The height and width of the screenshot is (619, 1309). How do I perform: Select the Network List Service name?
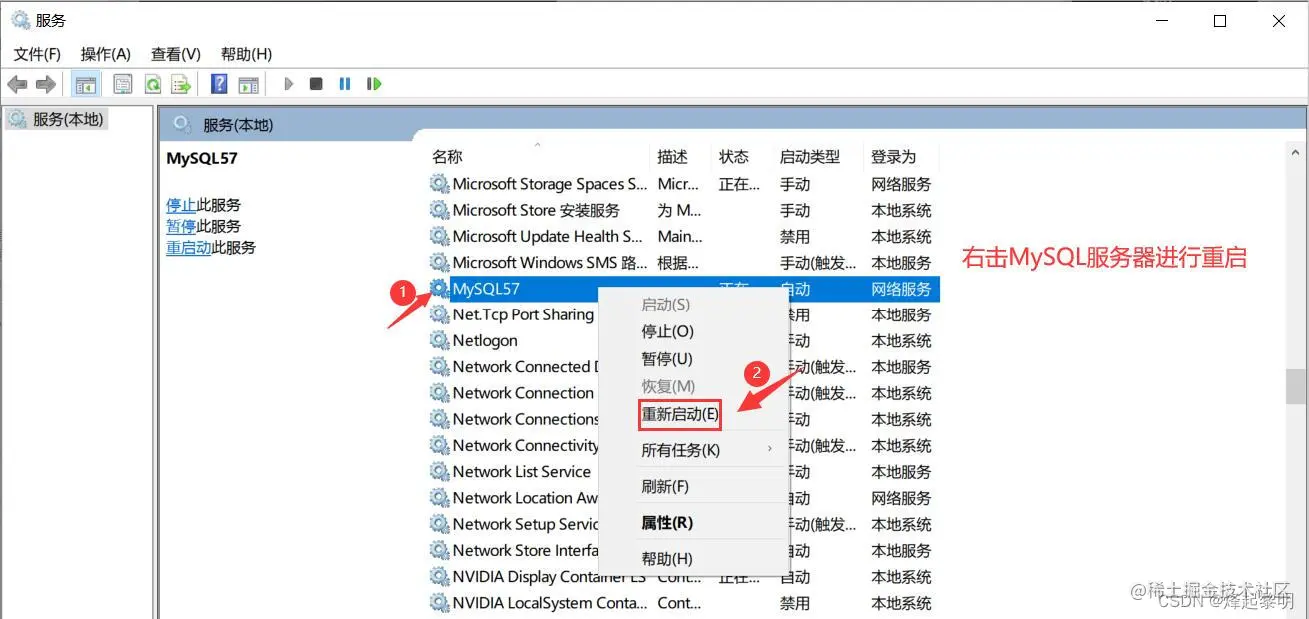[x=522, y=471]
